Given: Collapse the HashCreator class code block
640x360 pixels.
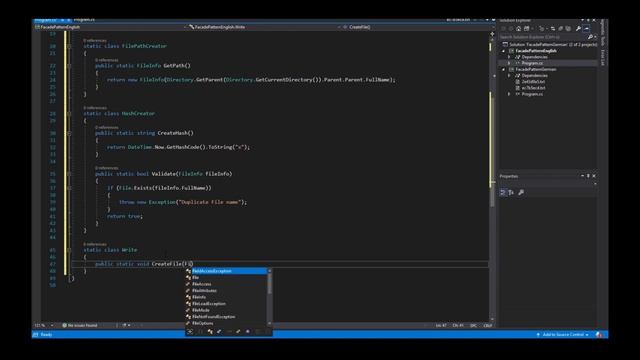Looking at the screenshot, I should click(x=69, y=114).
